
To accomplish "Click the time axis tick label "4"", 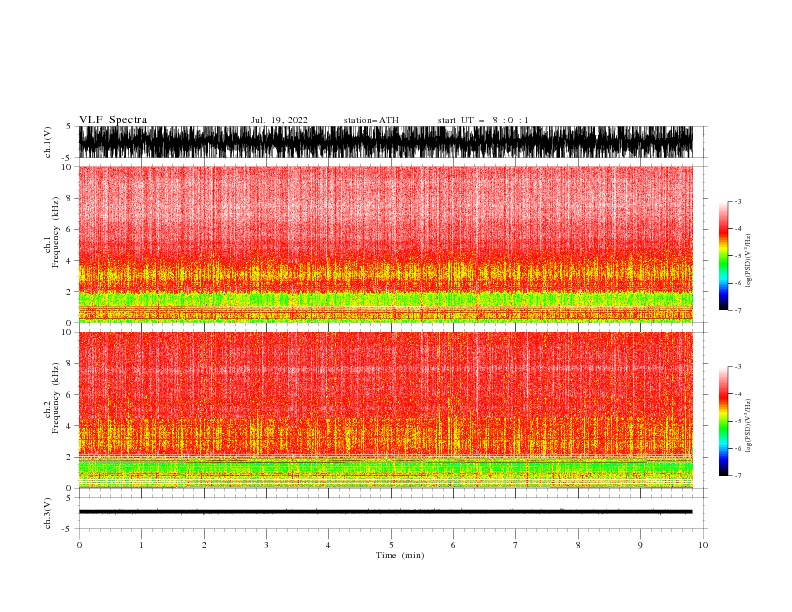I will [x=328, y=545].
